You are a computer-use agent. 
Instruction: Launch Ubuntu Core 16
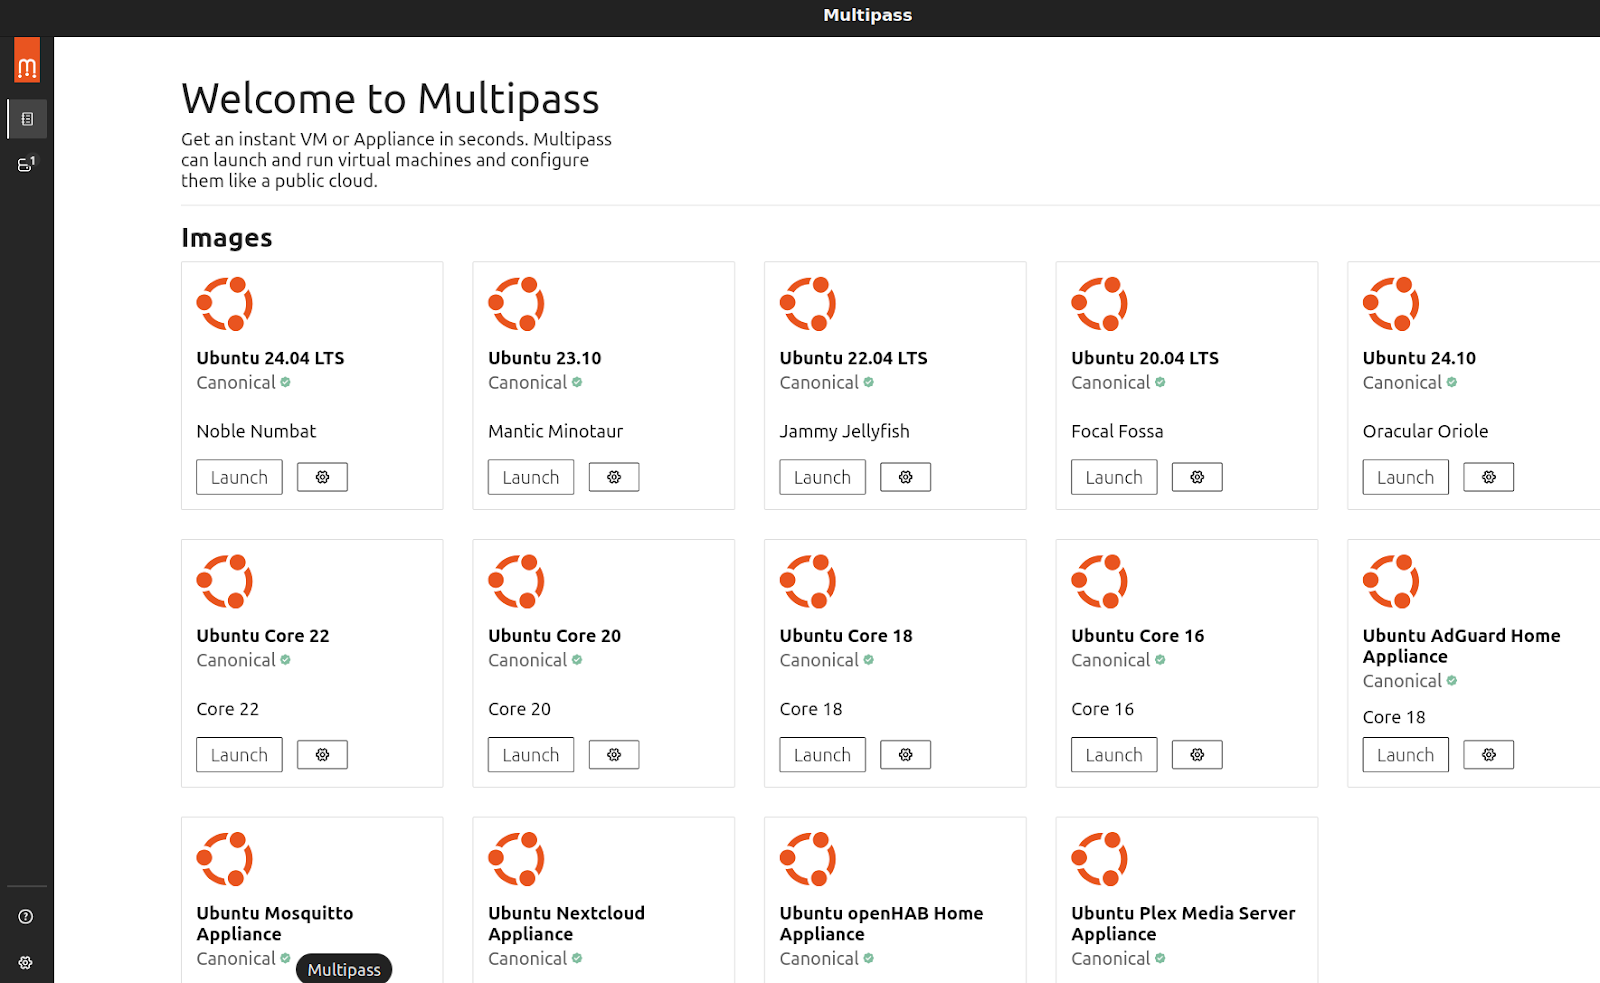coord(1114,755)
